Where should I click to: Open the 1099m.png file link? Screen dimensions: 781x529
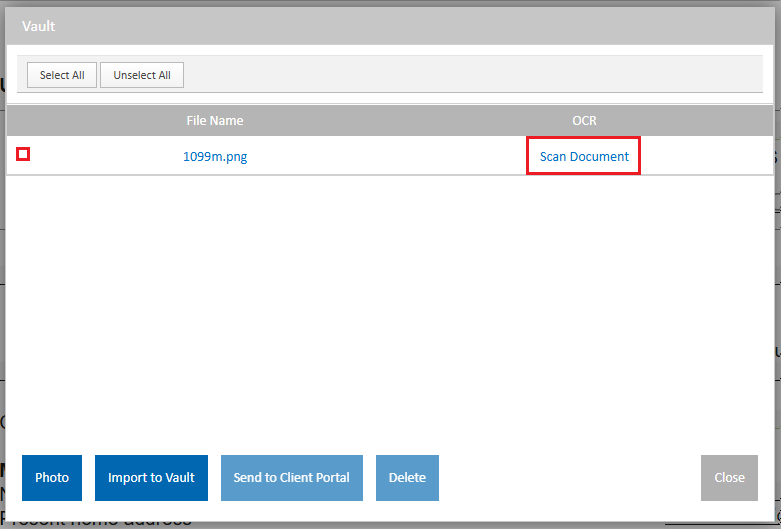tap(215, 157)
